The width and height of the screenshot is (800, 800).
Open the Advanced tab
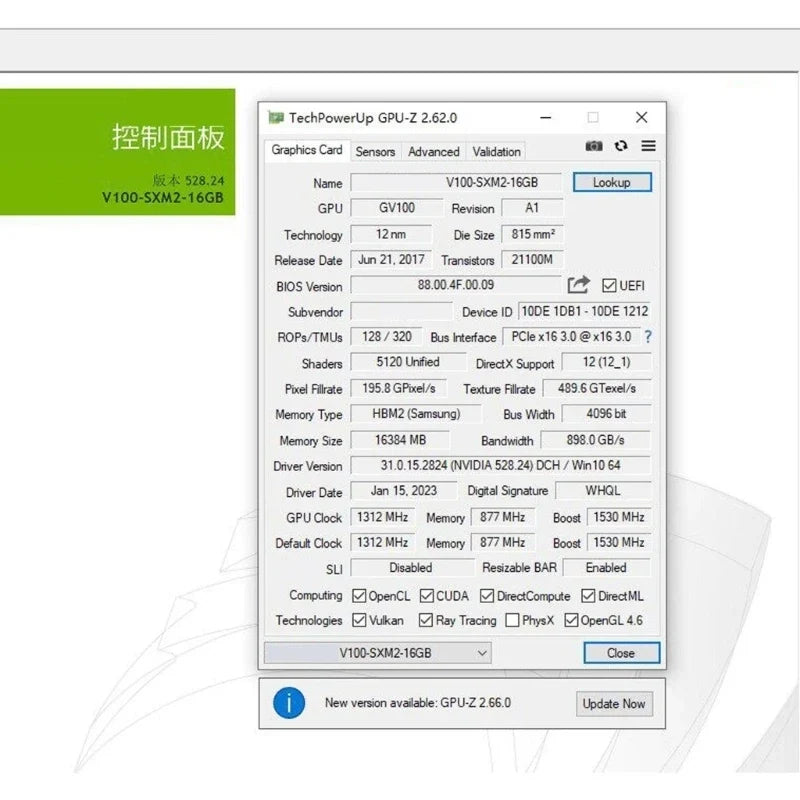pos(434,152)
